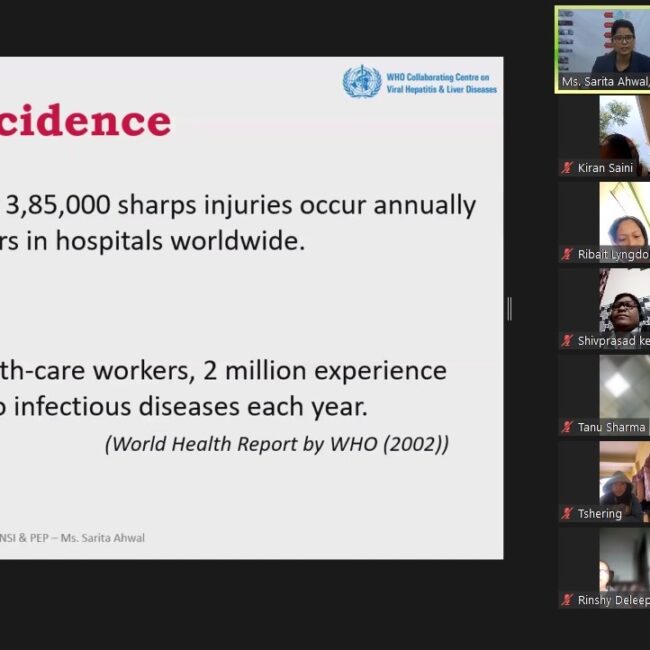
Task: Click the '3,85,000 sharps injuries' bullet text
Action: coord(240,205)
